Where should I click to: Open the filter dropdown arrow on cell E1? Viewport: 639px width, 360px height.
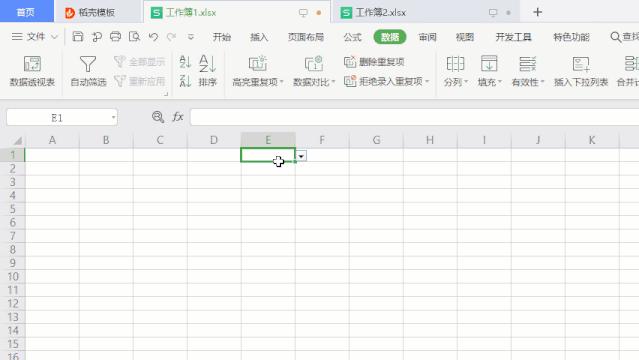click(301, 156)
